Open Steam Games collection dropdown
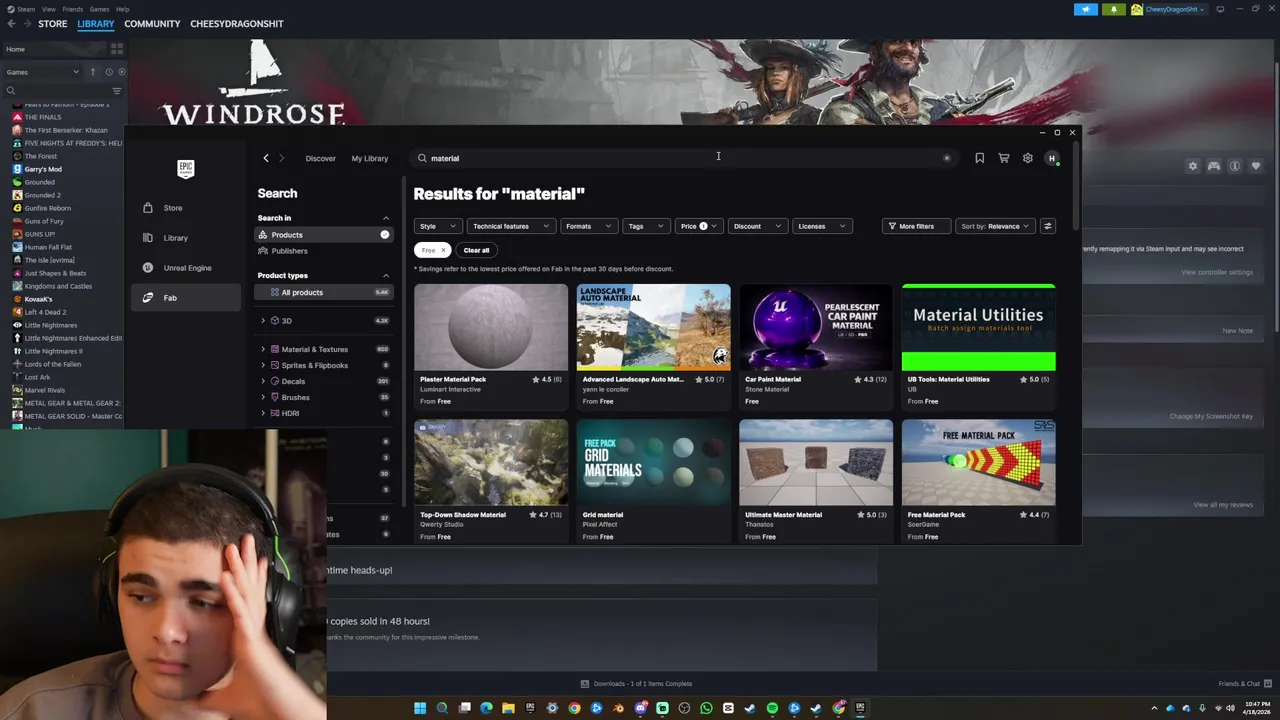Image resolution: width=1280 pixels, height=720 pixels. coord(42,72)
